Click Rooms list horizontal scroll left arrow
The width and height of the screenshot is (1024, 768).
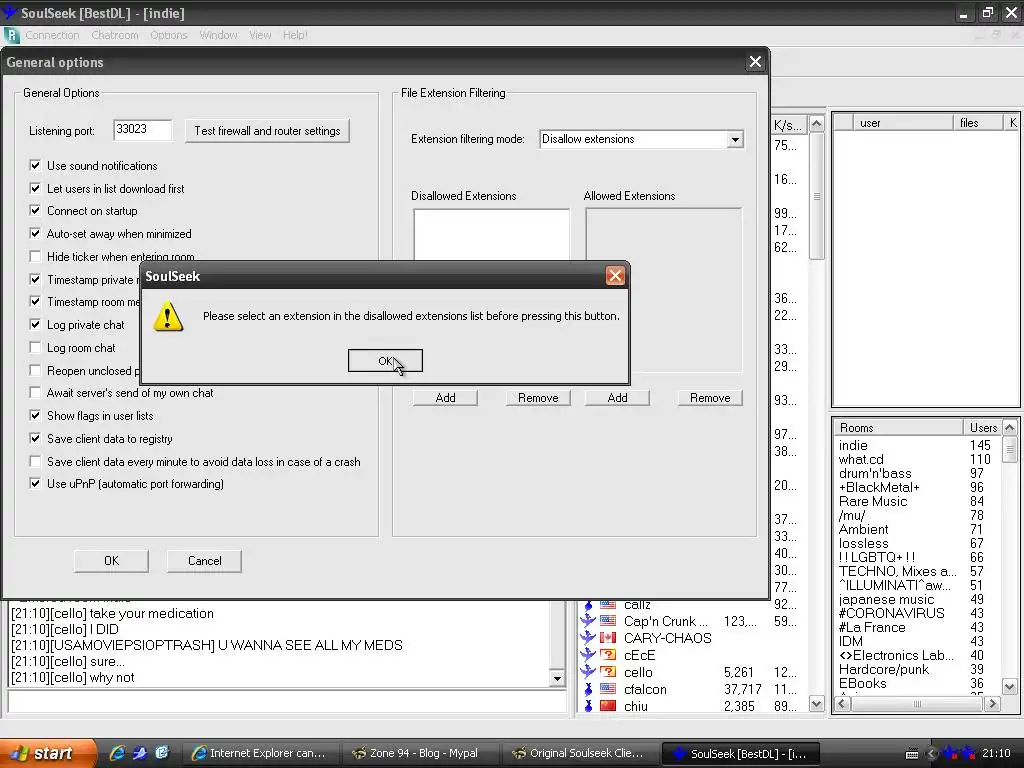tap(842, 703)
